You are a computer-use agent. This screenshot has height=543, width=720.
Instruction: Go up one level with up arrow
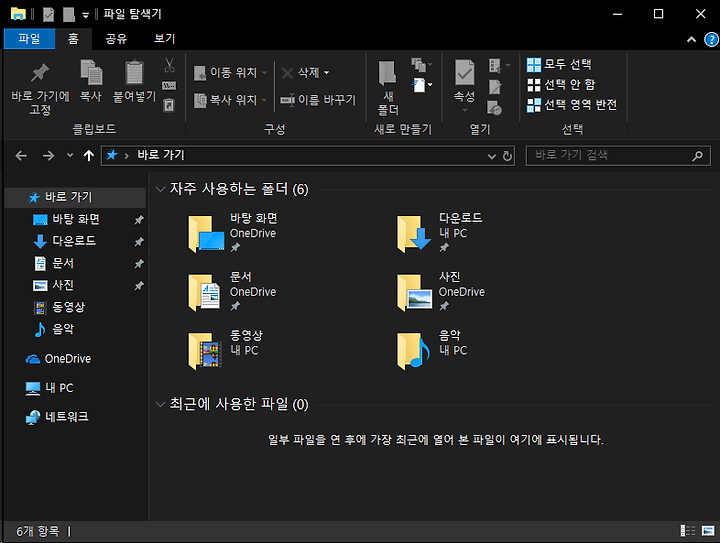[x=89, y=156]
